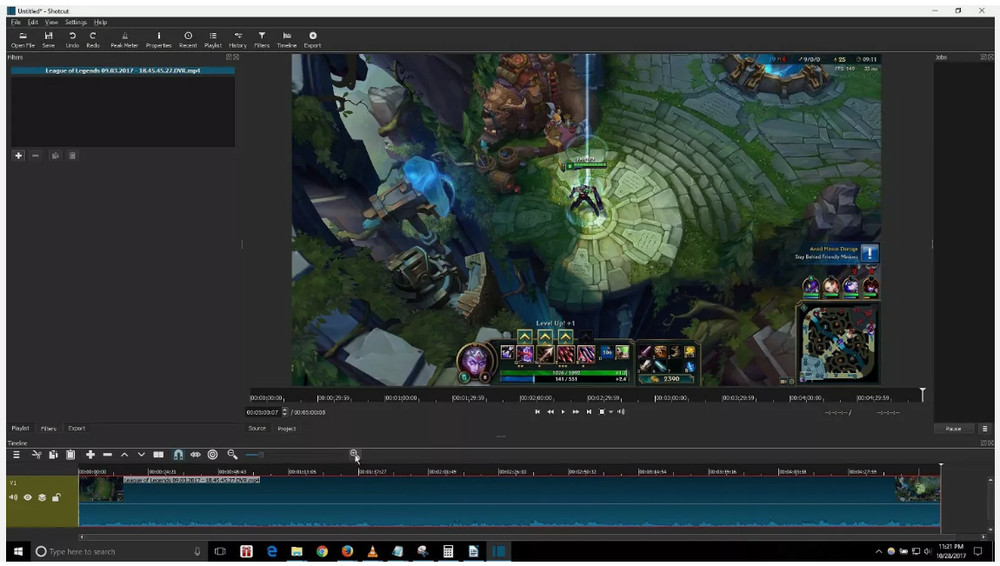Open Firefox from the Windows taskbar
This screenshot has width=1000, height=566.
(347, 551)
